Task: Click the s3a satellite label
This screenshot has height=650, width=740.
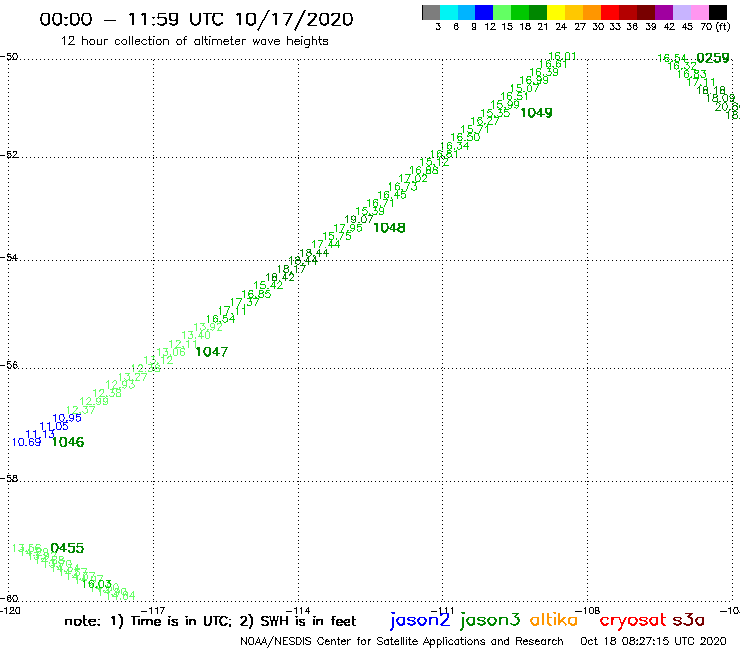Action: coord(689,620)
